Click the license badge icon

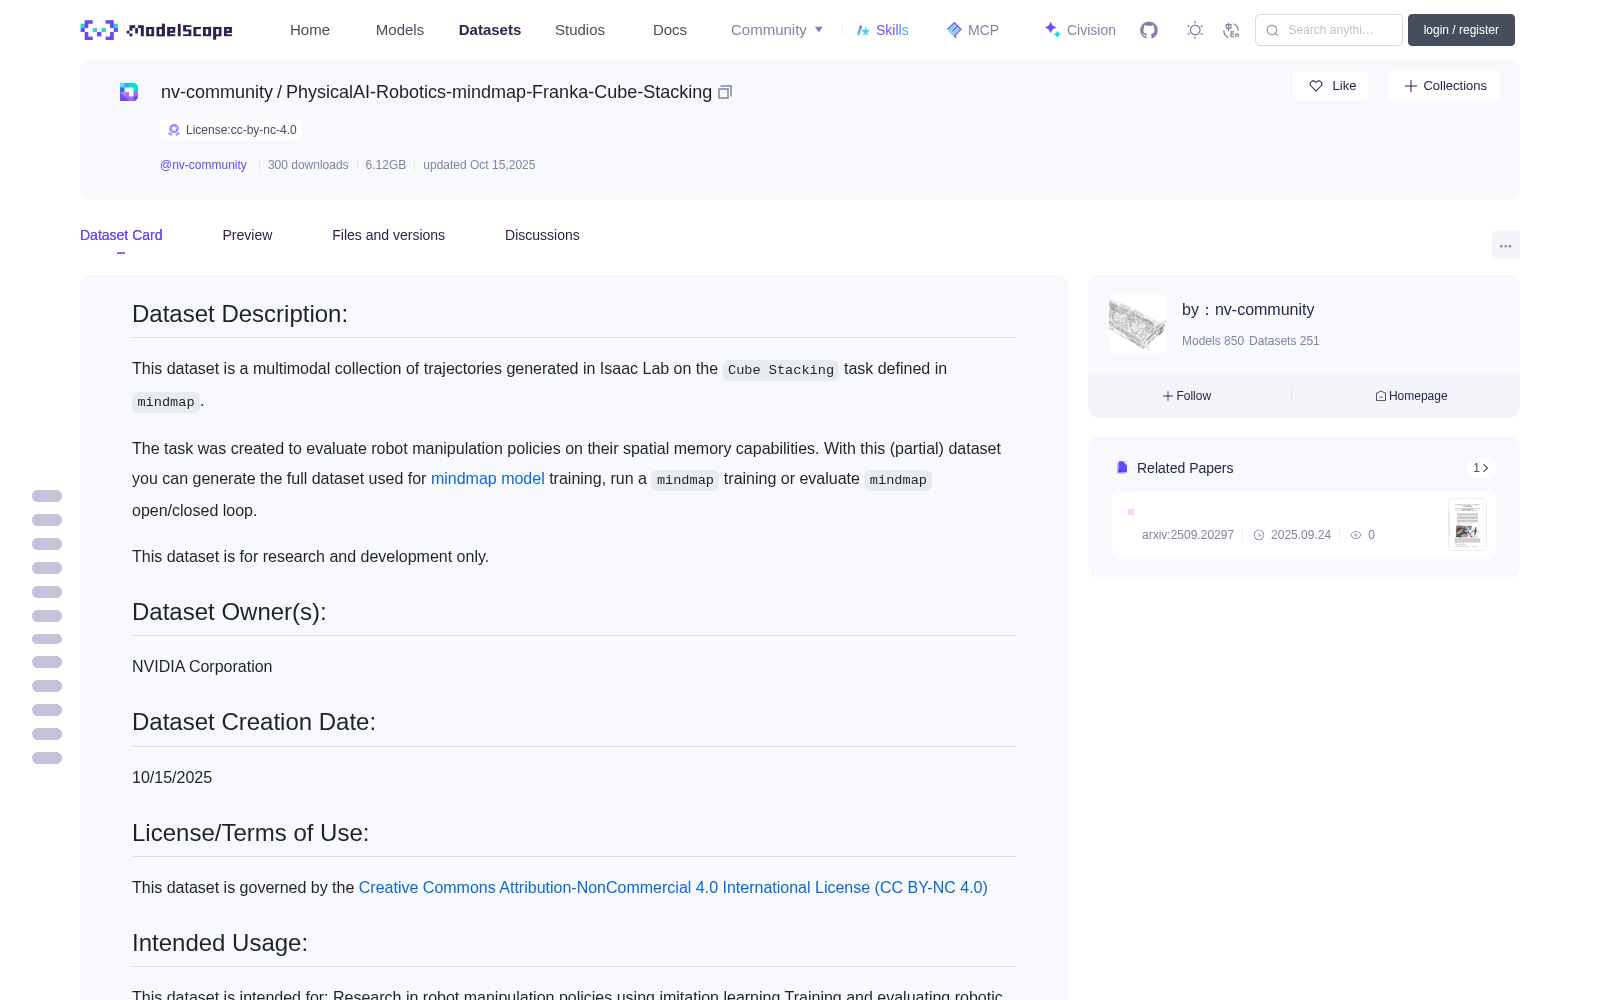tap(174, 130)
